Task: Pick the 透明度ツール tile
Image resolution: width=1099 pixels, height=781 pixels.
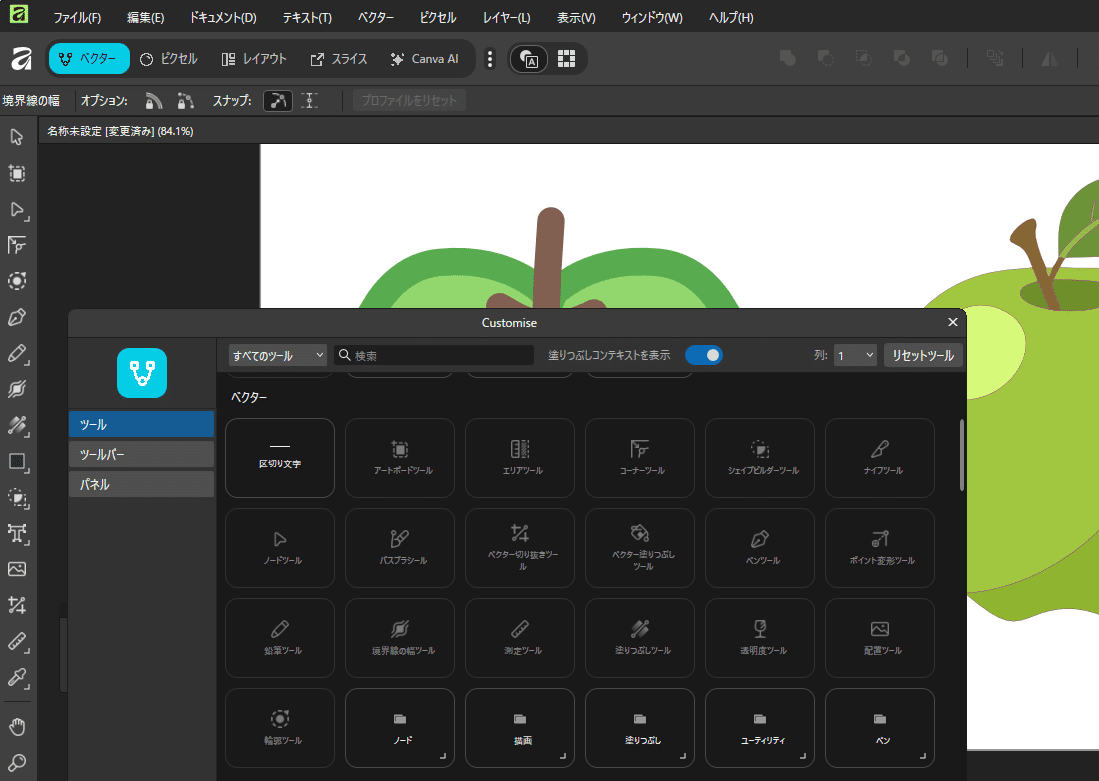Action: click(x=760, y=638)
